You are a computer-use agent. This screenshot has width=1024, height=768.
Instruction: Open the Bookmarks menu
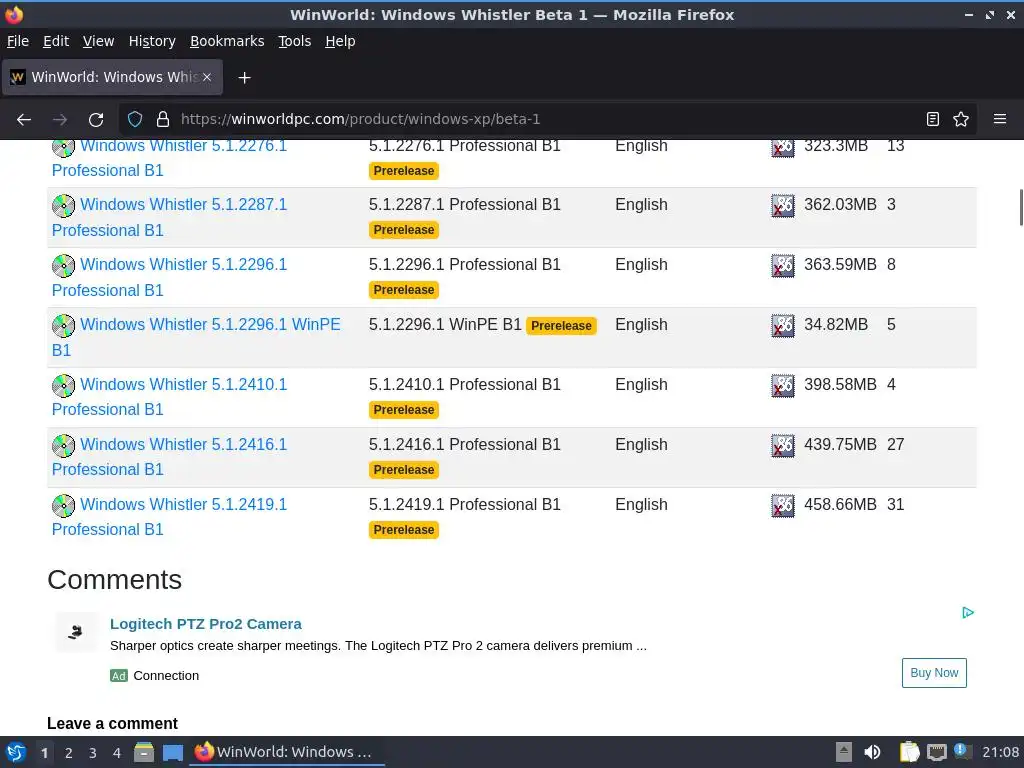[x=227, y=41]
